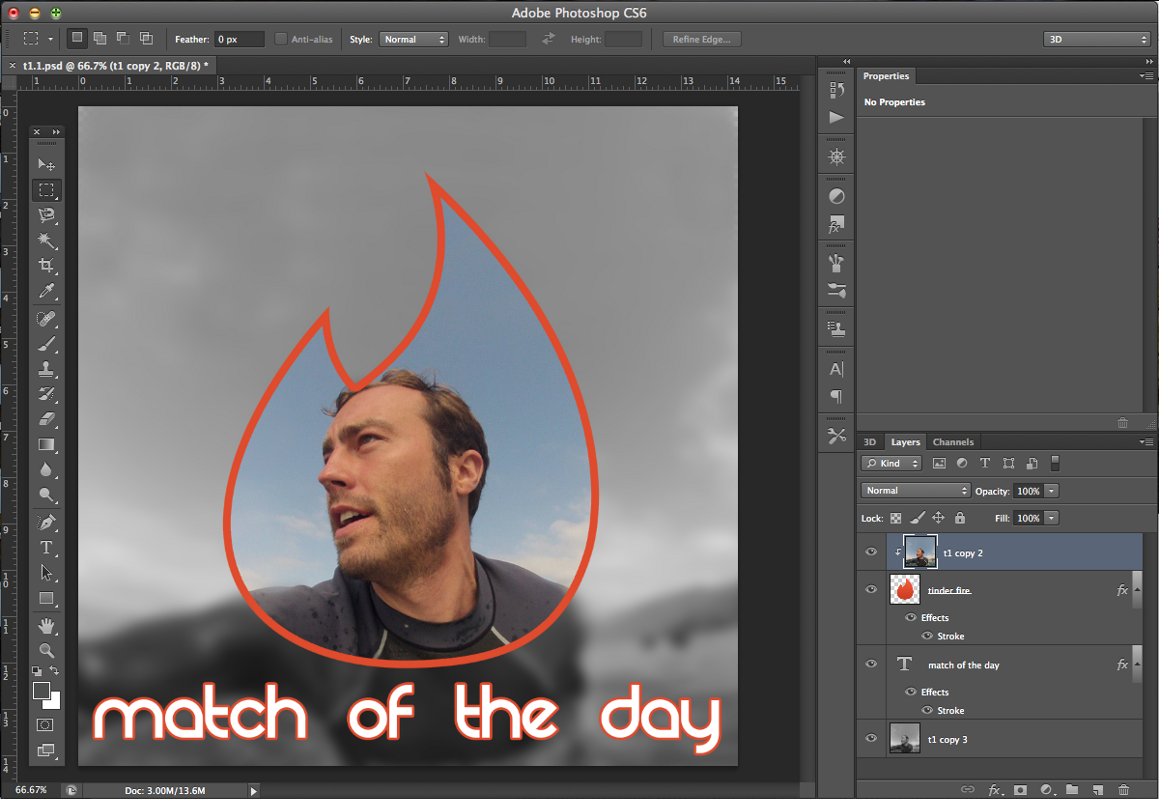Screen dimensions: 1159x799
Task: Toggle Stroke effect on tinder fire layer
Action: [x=927, y=636]
